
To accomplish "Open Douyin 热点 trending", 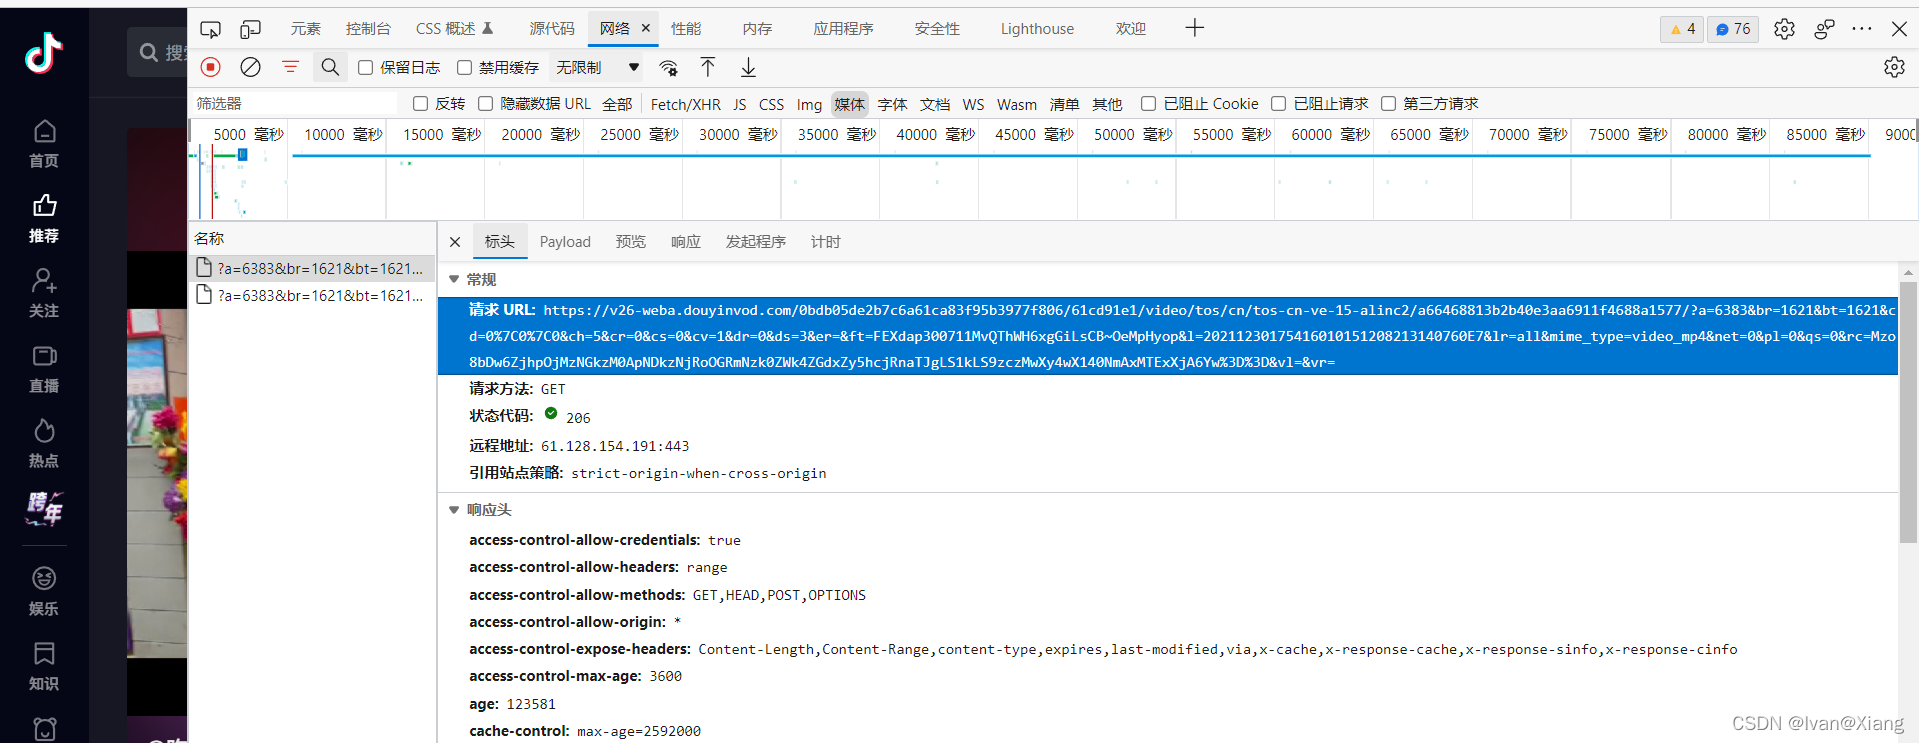I will (x=44, y=444).
